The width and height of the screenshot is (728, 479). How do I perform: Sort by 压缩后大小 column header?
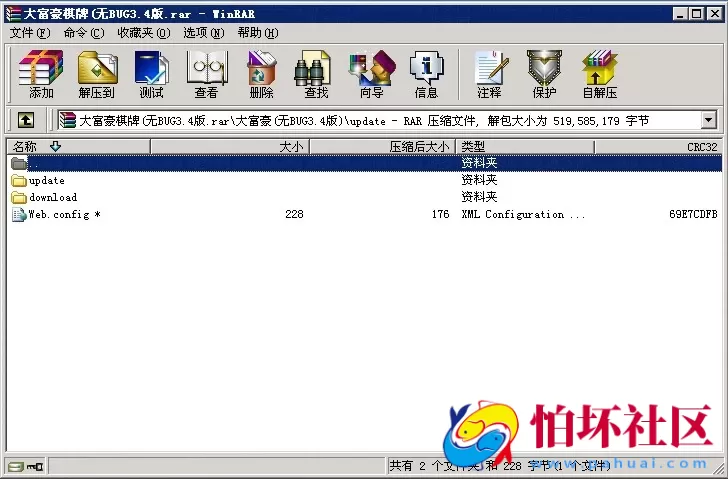click(383, 147)
